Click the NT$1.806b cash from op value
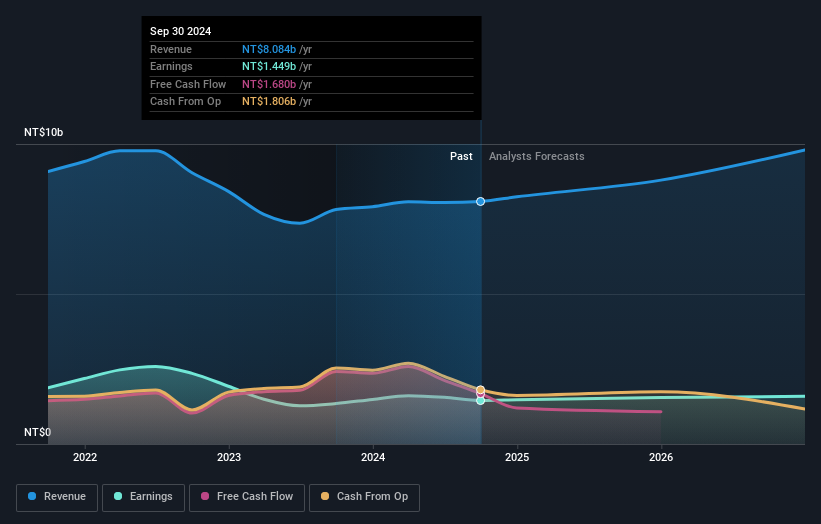 [269, 102]
